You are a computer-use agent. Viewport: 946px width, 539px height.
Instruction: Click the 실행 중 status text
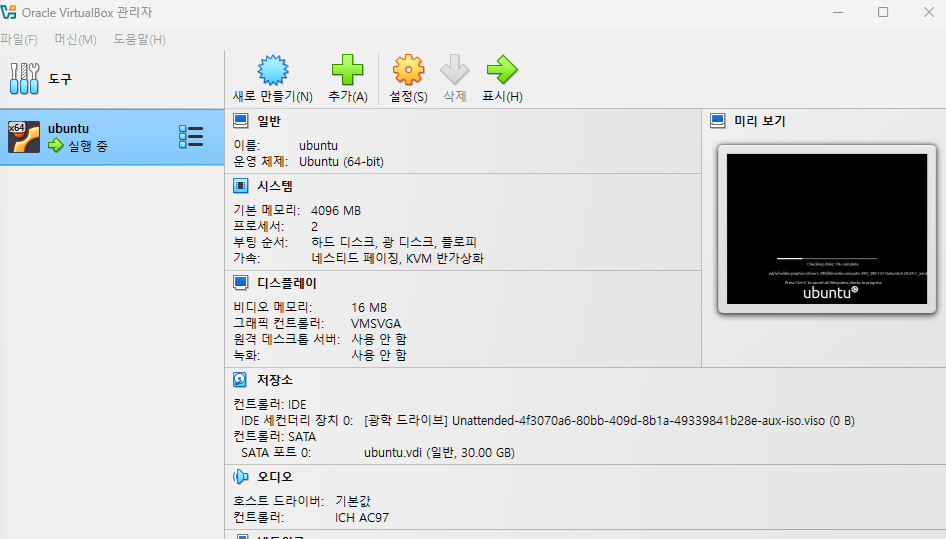point(88,146)
